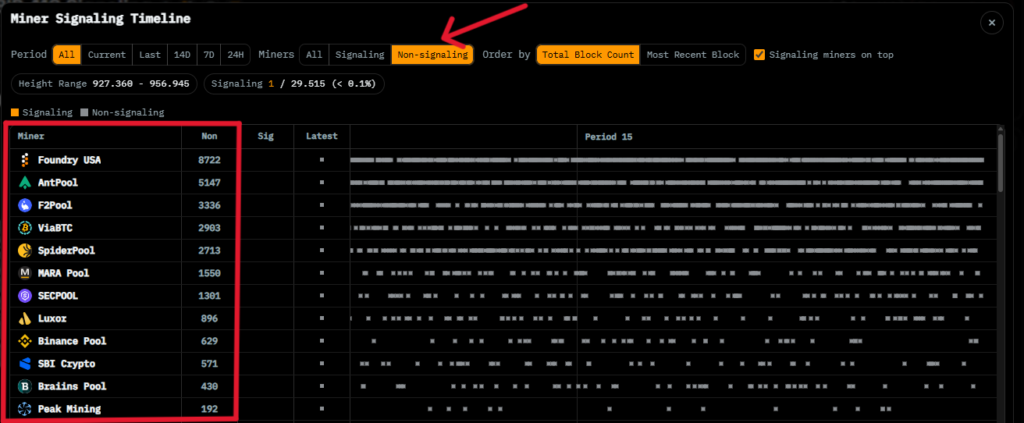Click Peak Mining miner name
Image resolution: width=1024 pixels, height=423 pixels.
click(69, 409)
